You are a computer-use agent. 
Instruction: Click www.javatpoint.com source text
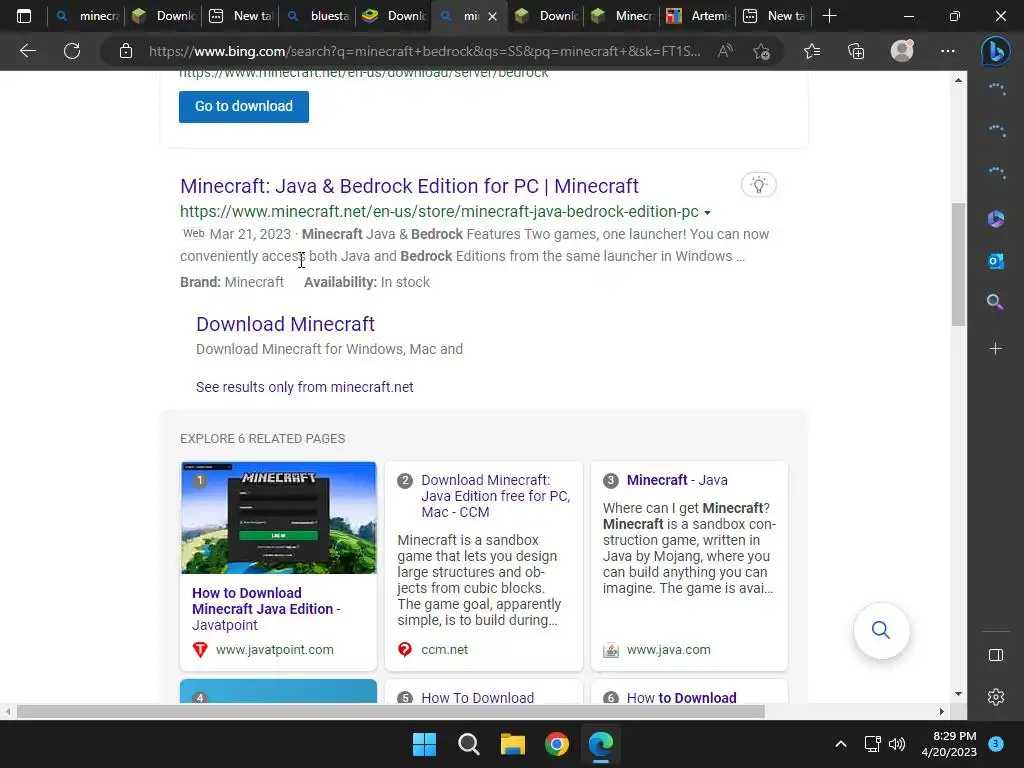pos(274,650)
